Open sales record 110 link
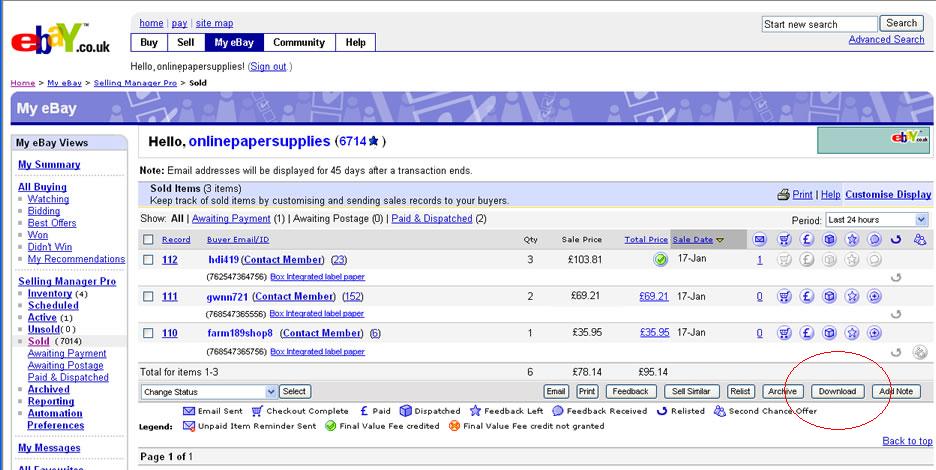The height and width of the screenshot is (470, 936). tap(170, 333)
